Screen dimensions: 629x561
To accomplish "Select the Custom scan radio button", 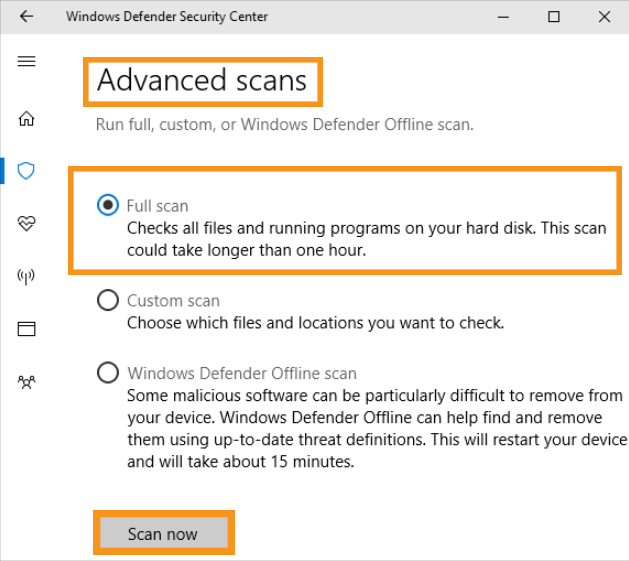I will [x=108, y=300].
